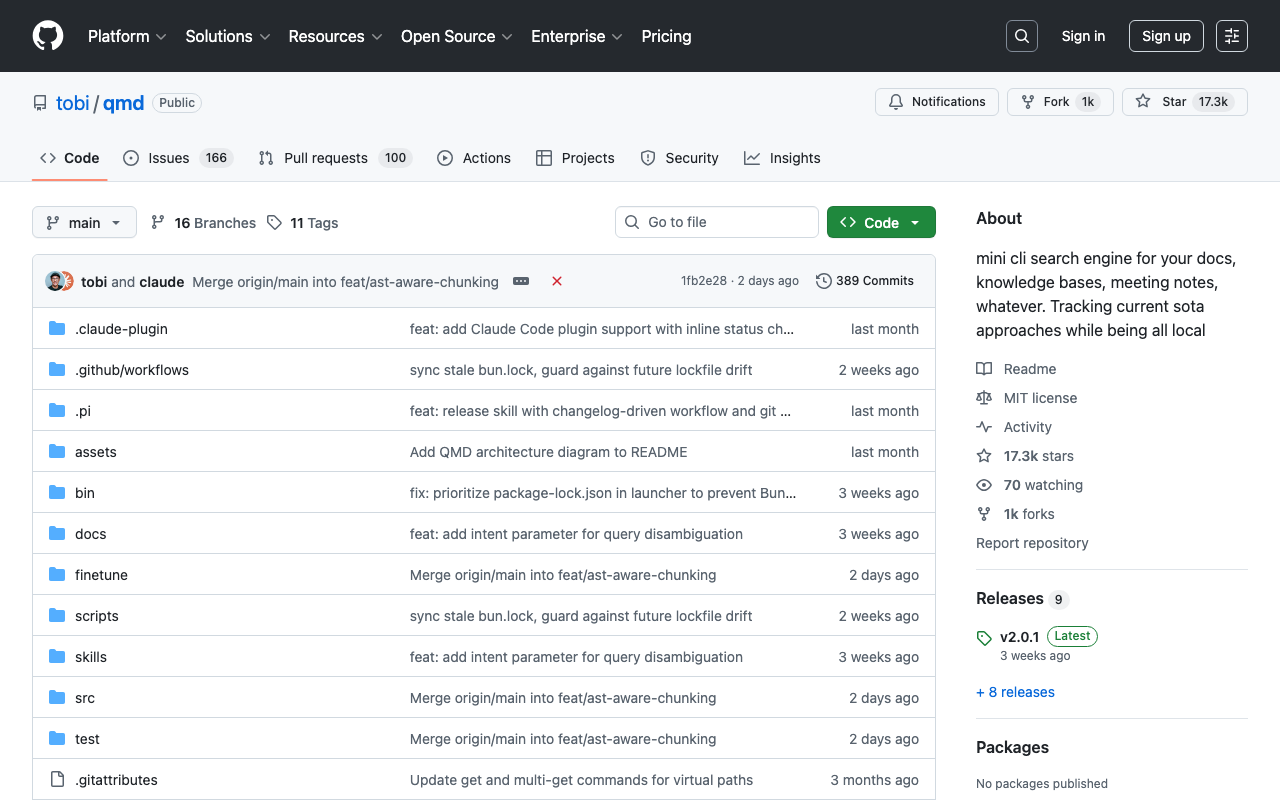This screenshot has height=800, width=1280.
Task: Click the Go to file search box
Action: 716,222
